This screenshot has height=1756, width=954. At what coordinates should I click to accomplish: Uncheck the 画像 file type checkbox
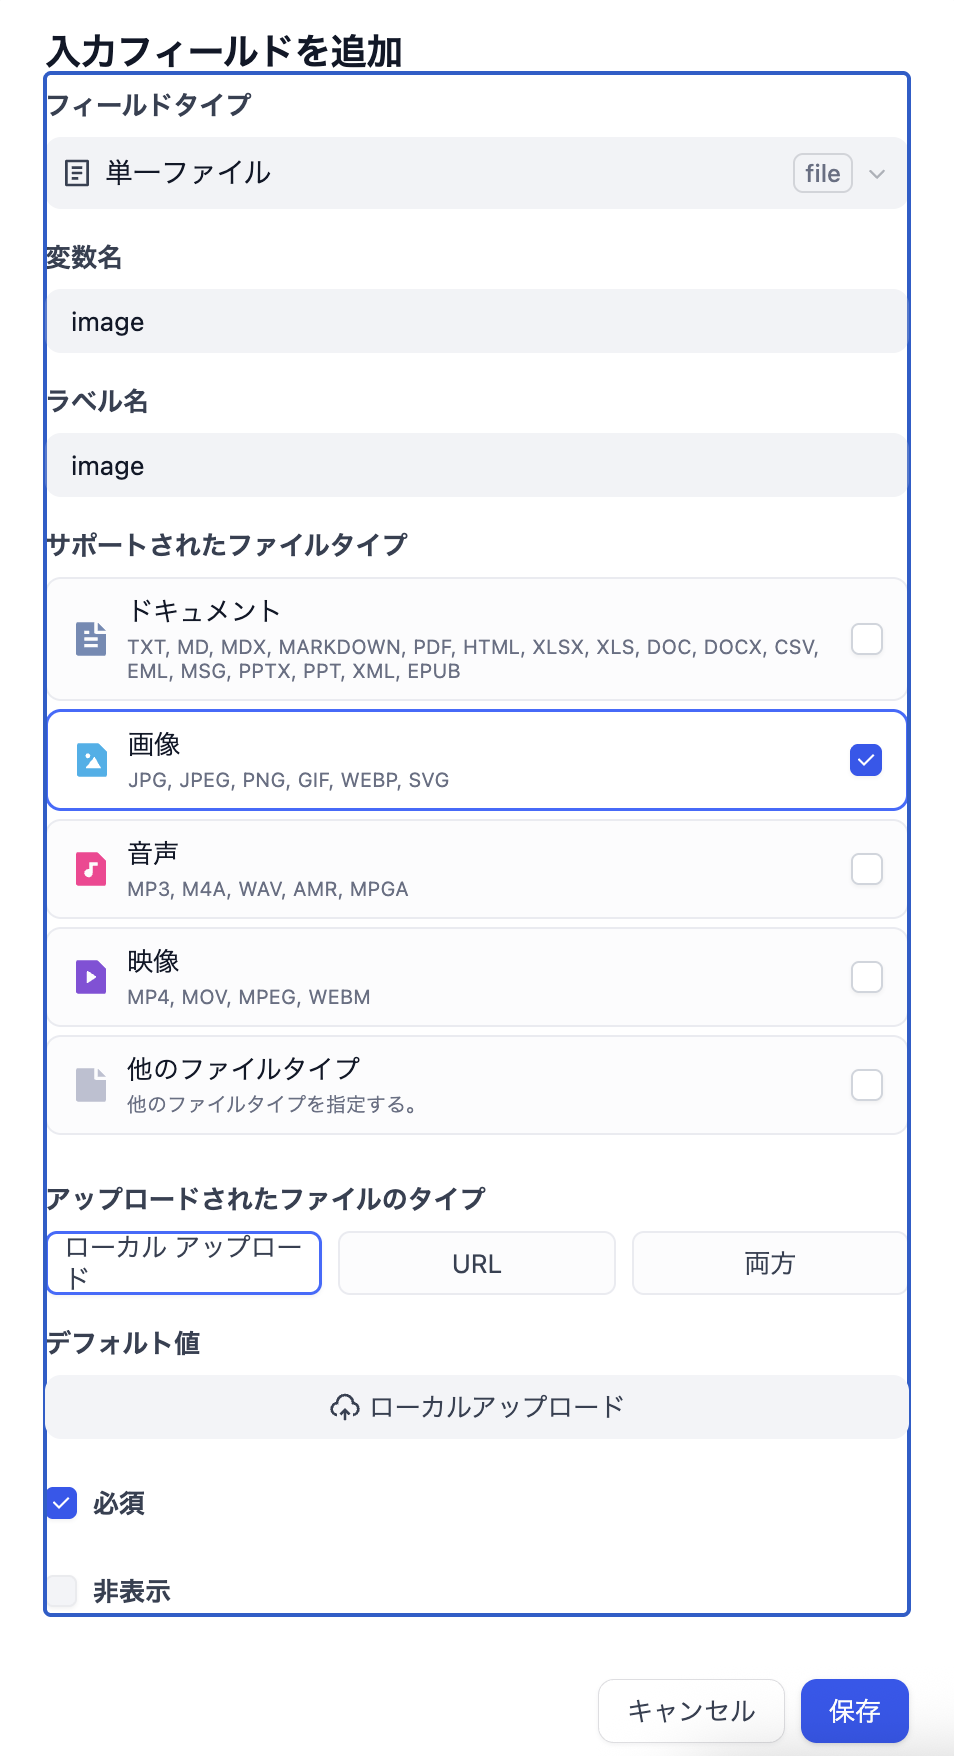click(x=866, y=760)
